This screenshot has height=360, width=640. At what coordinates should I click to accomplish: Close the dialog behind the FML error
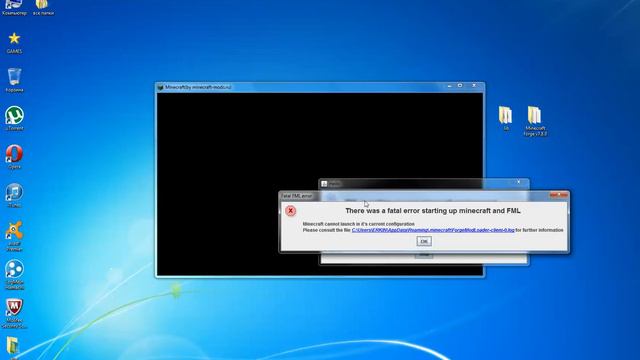518,182
